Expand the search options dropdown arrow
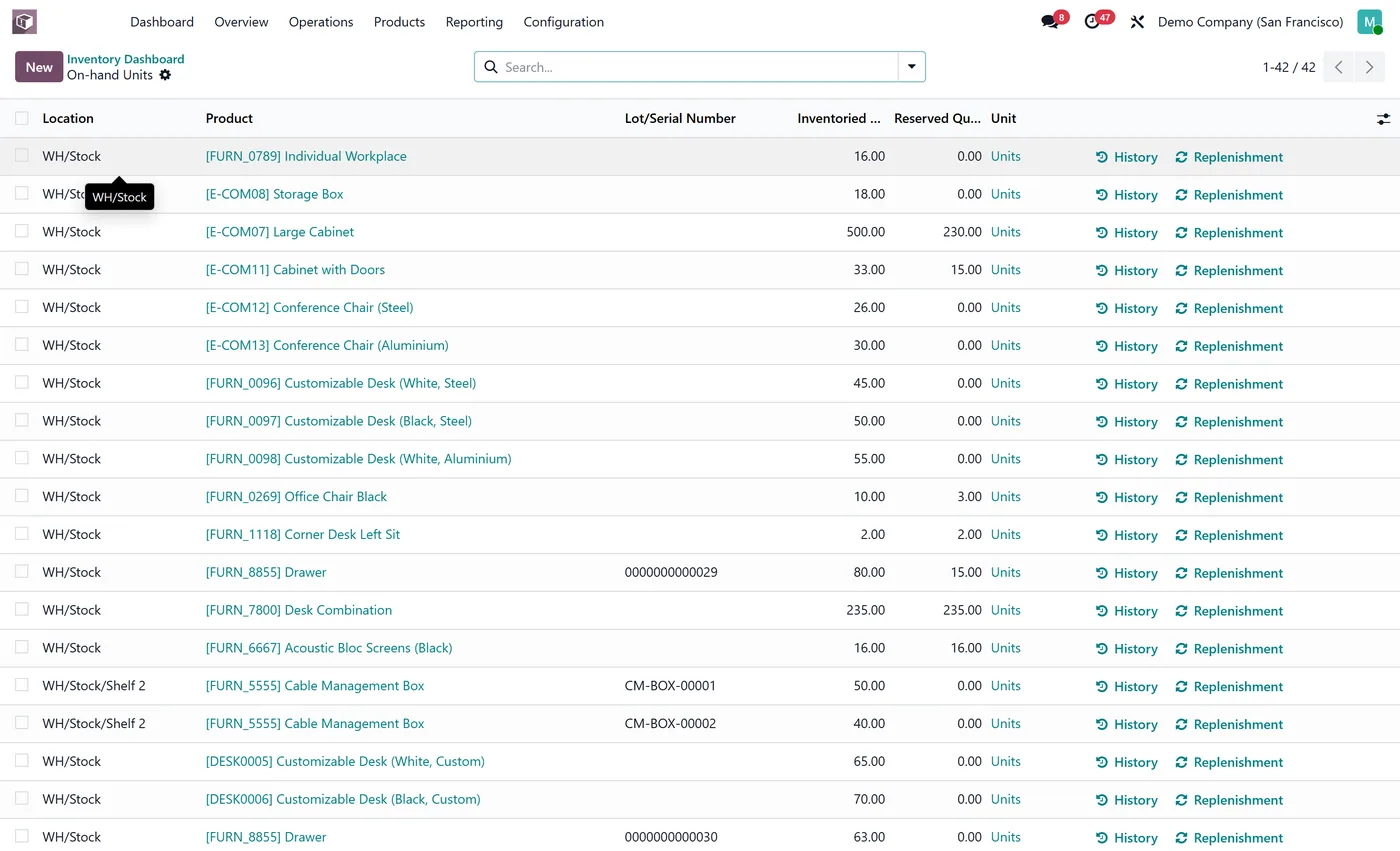 (x=912, y=67)
